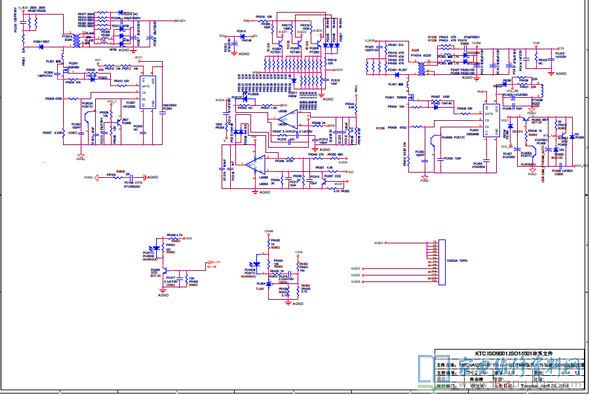
Task: Click the VLED+ output net label at top
Action: (181, 21)
